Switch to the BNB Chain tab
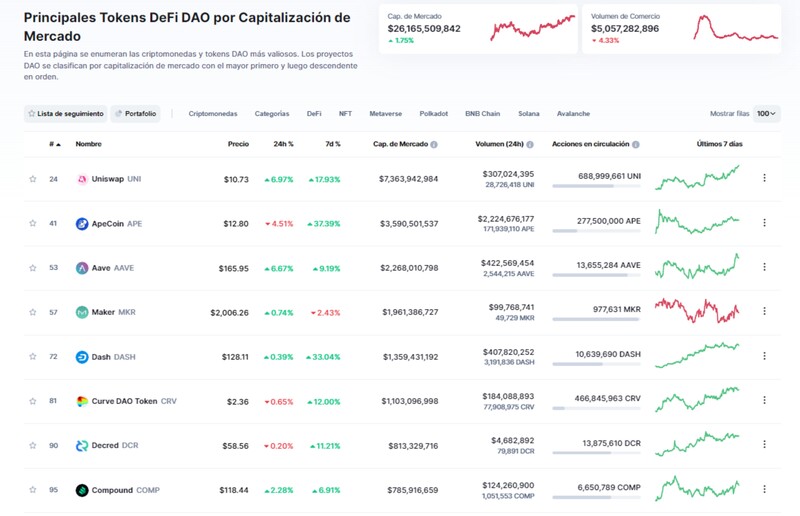800x516 pixels. 483,113
